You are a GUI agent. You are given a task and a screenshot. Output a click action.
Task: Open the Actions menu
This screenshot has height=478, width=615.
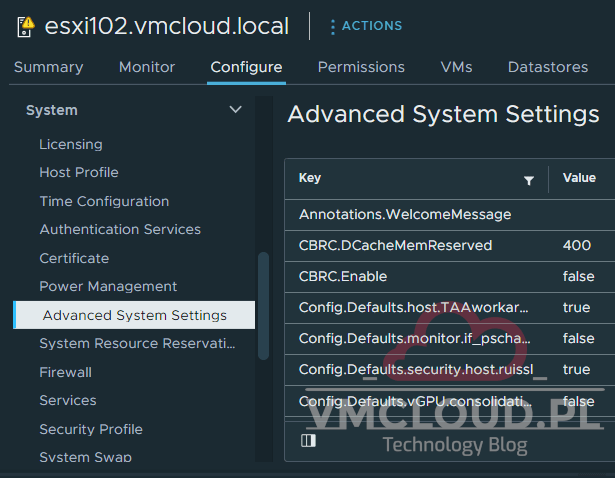click(x=365, y=26)
